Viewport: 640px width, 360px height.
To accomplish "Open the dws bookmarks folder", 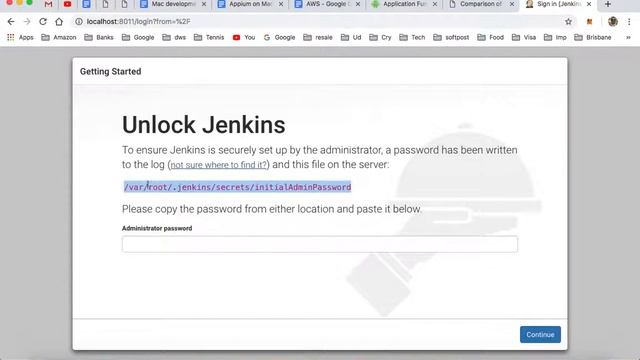I will [x=174, y=37].
